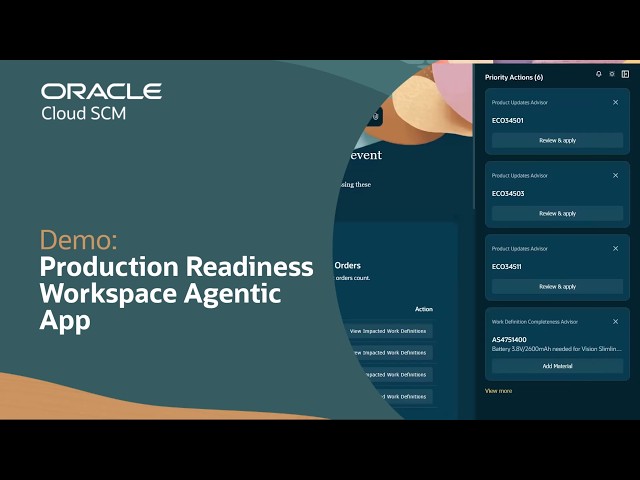
Task: Click the Action column header
Action: click(x=424, y=309)
